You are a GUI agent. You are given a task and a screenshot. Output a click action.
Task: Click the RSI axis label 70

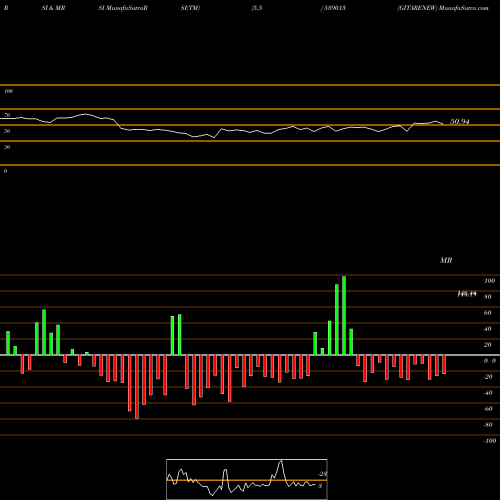pyautogui.click(x=7, y=115)
